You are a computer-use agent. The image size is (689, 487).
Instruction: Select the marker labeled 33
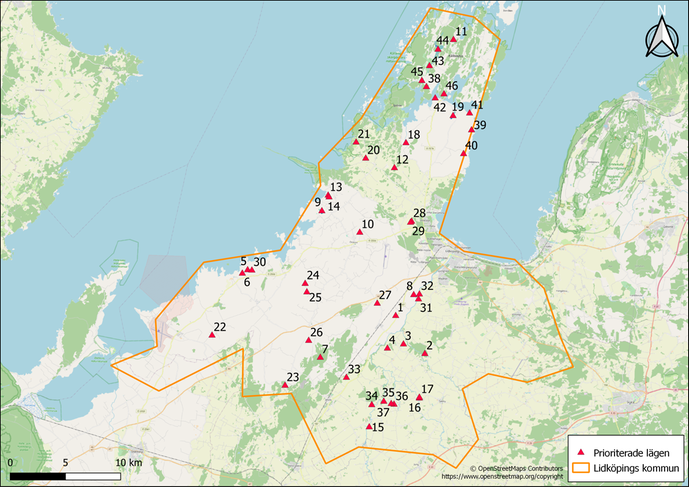pyautogui.click(x=346, y=377)
